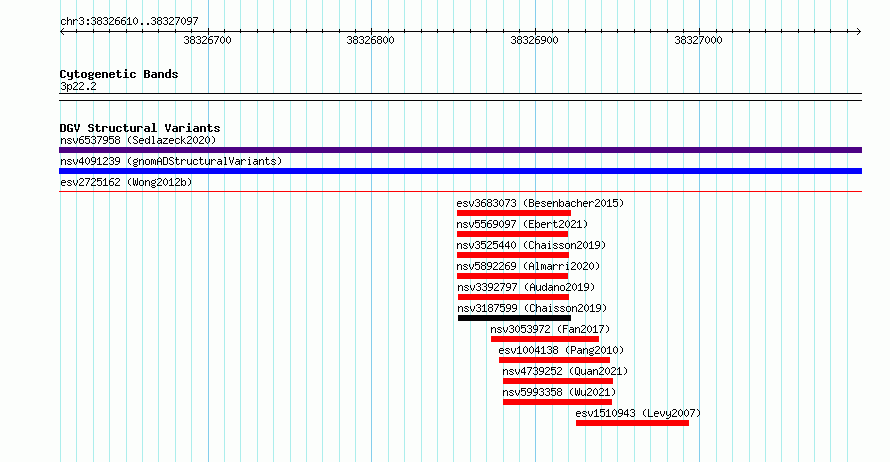
Task: Open esv1510943 (Levy2007) label
Action: tap(638, 413)
